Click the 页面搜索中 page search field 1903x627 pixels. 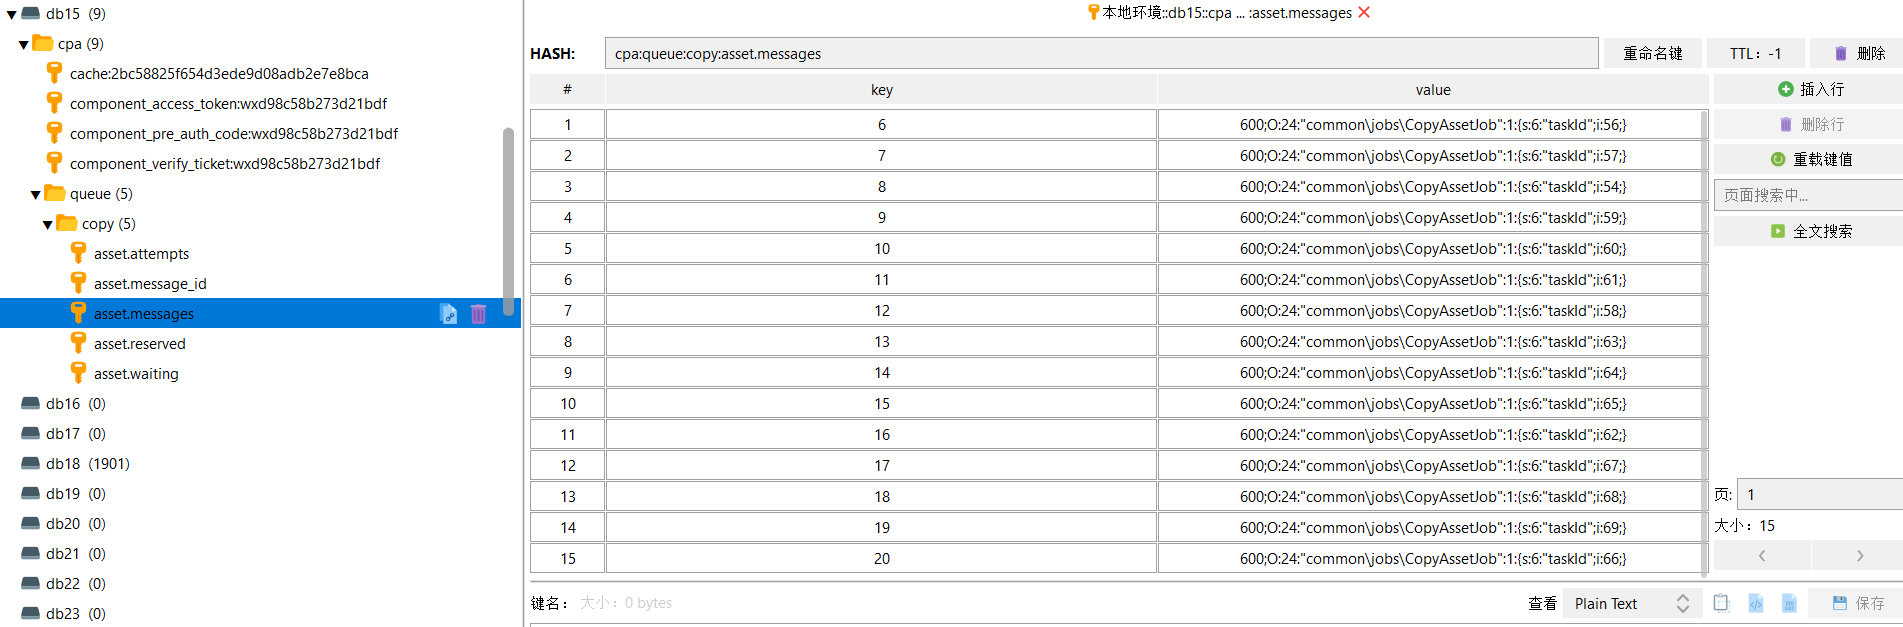click(1809, 195)
